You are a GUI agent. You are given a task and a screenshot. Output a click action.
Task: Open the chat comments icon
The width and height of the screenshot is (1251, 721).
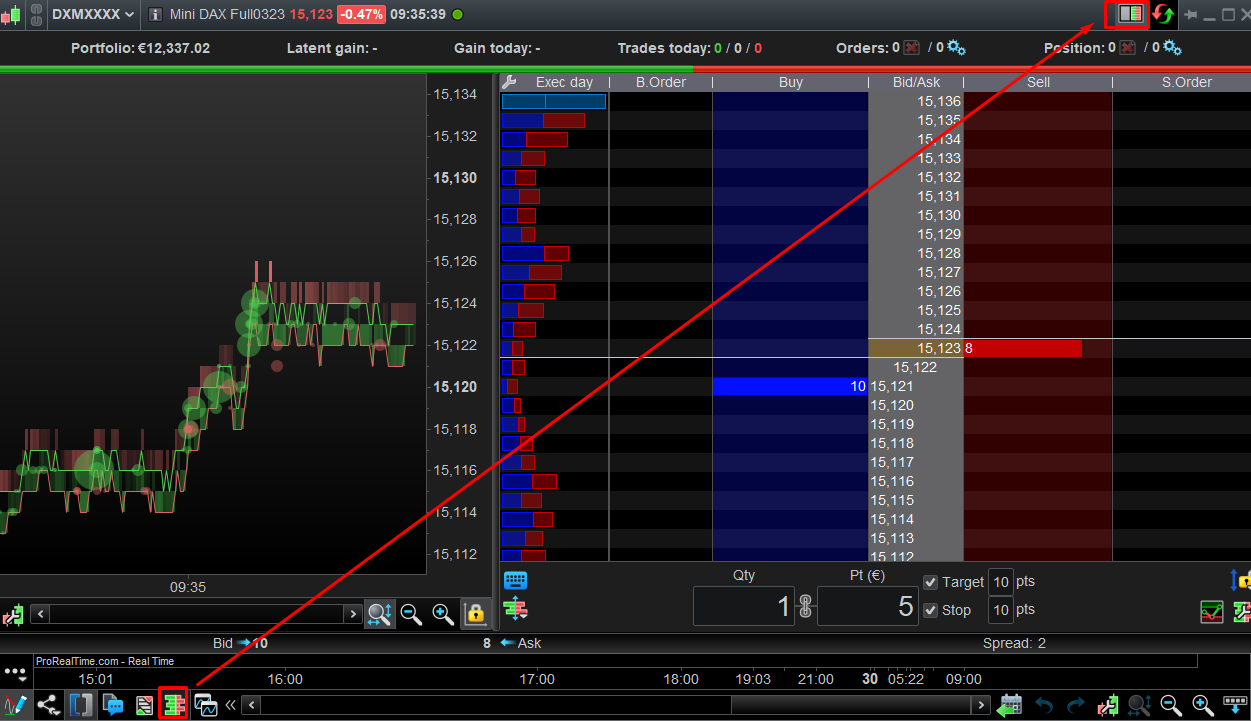pos(113,705)
